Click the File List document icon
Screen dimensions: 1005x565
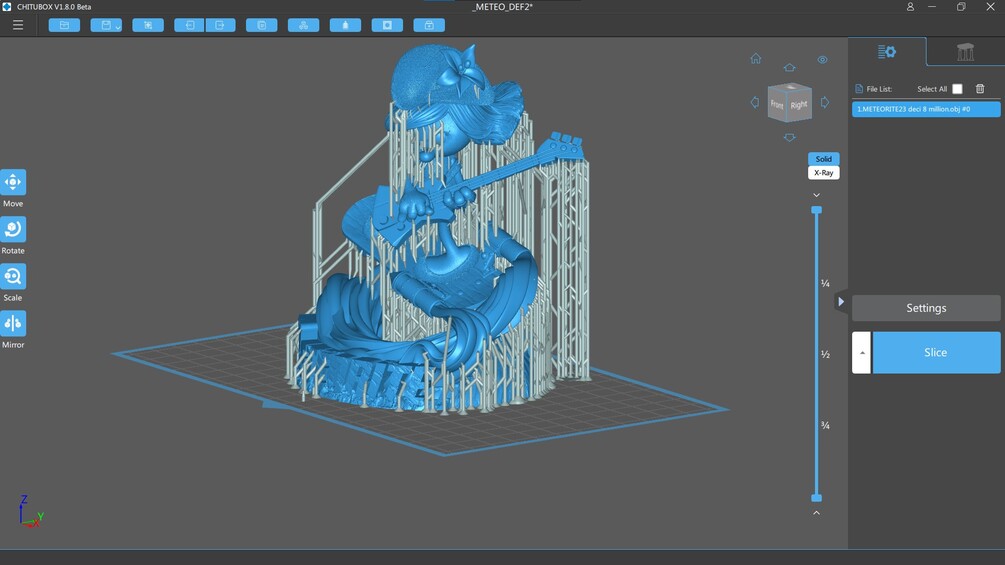[x=859, y=89]
